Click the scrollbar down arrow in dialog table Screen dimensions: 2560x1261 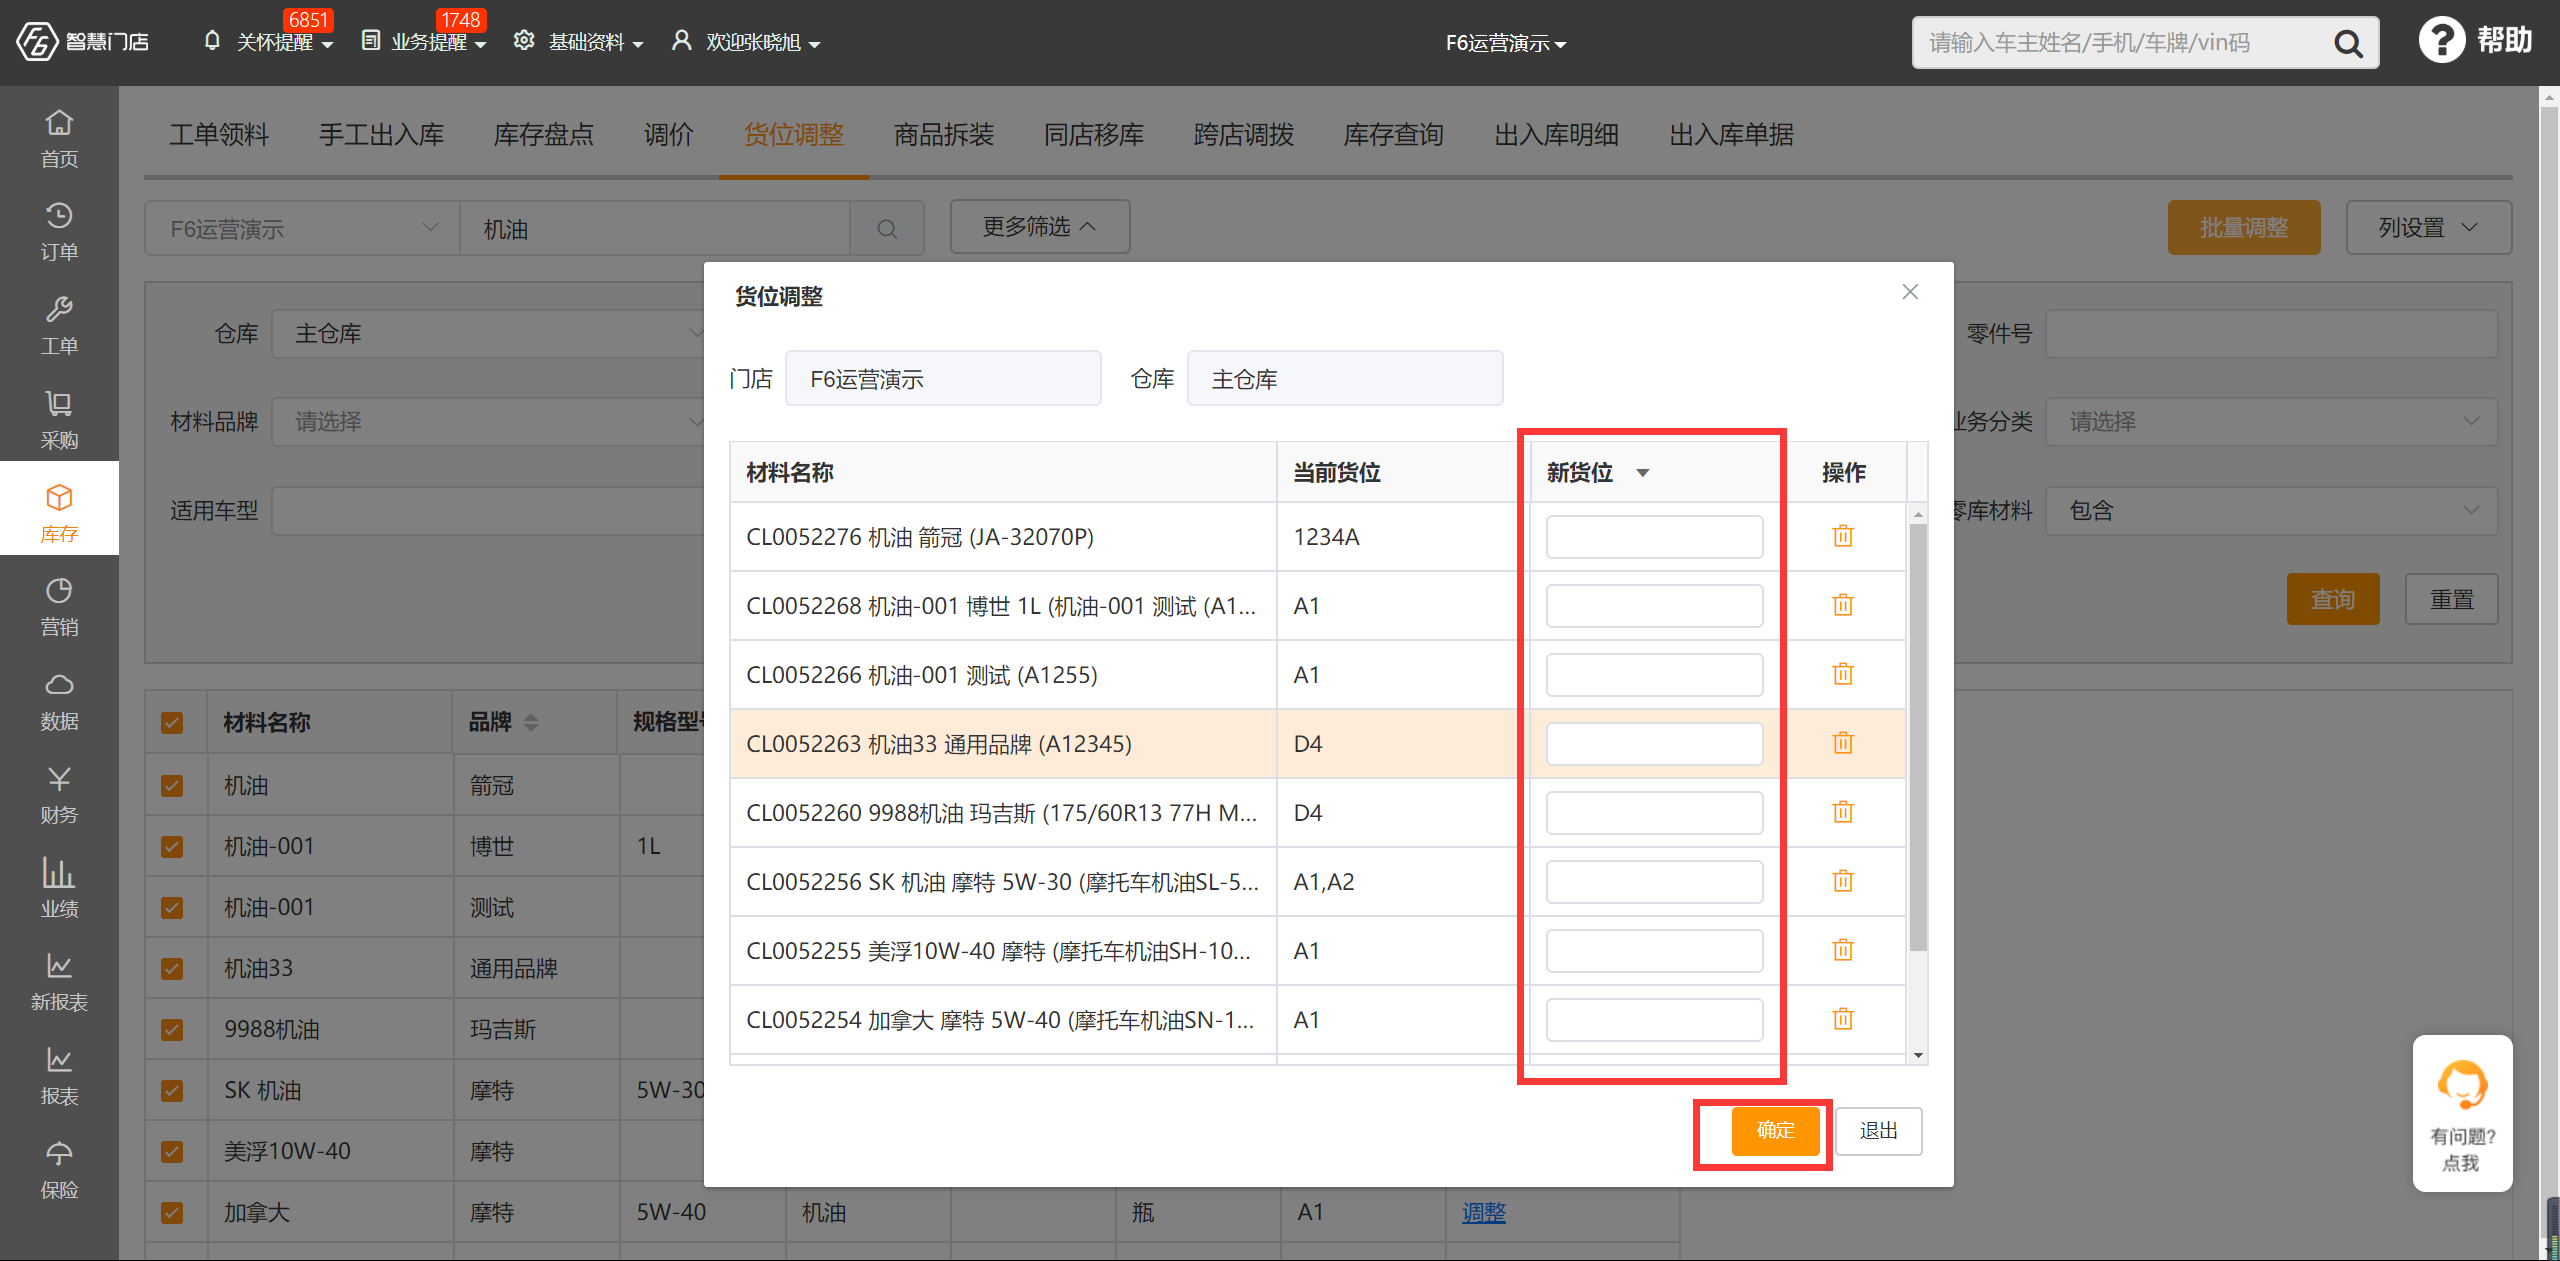(1917, 1055)
